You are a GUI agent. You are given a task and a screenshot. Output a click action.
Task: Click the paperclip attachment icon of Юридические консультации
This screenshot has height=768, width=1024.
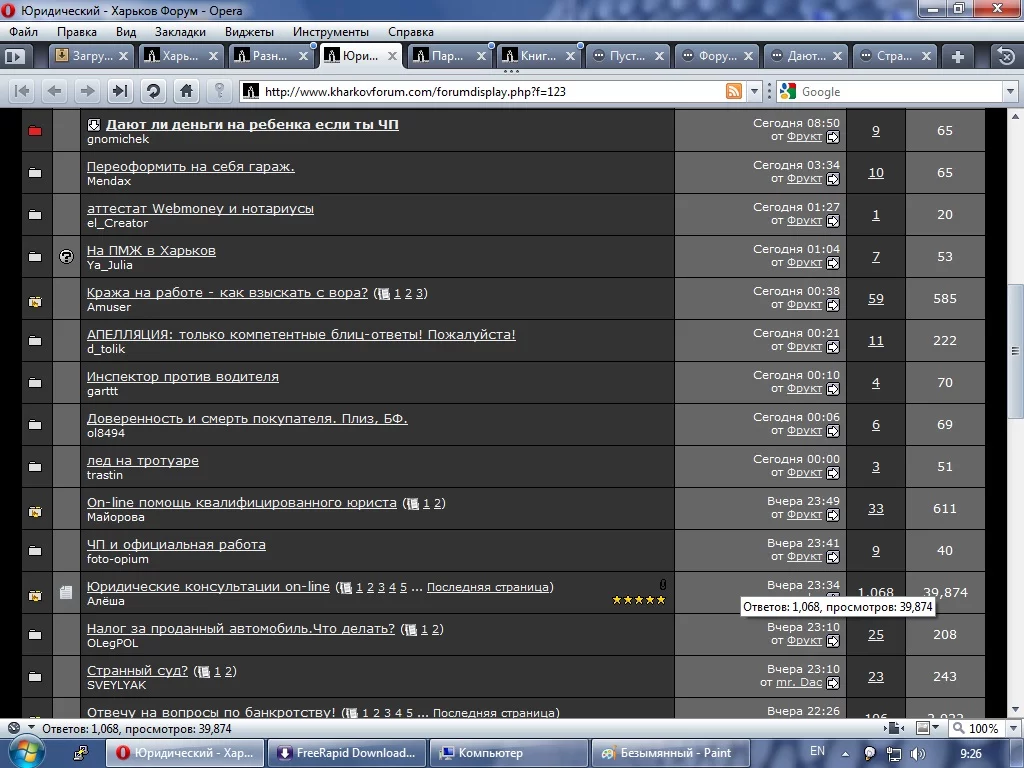coord(662,584)
